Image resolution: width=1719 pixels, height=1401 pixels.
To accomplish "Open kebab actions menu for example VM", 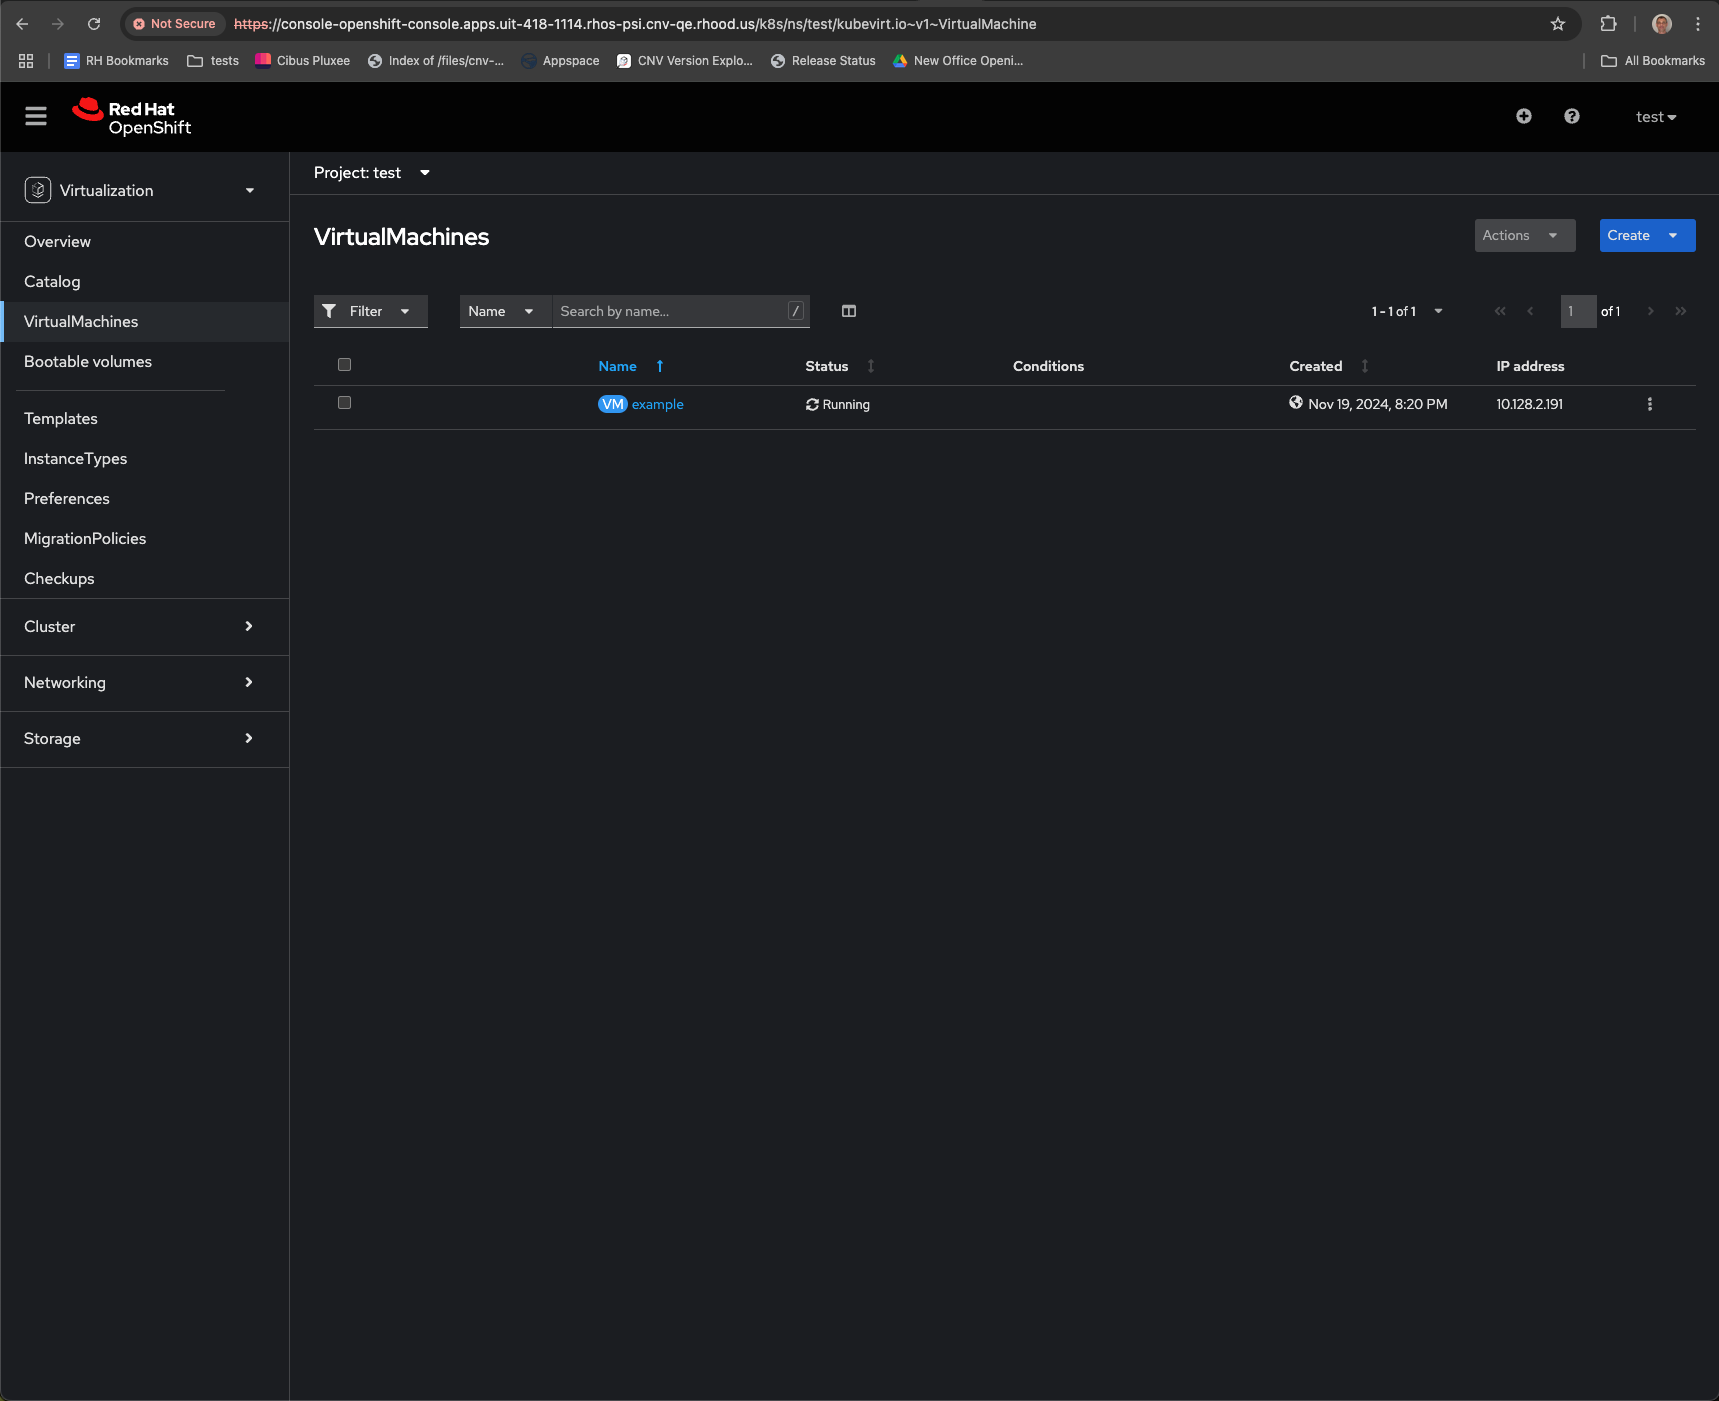I will [x=1649, y=404].
